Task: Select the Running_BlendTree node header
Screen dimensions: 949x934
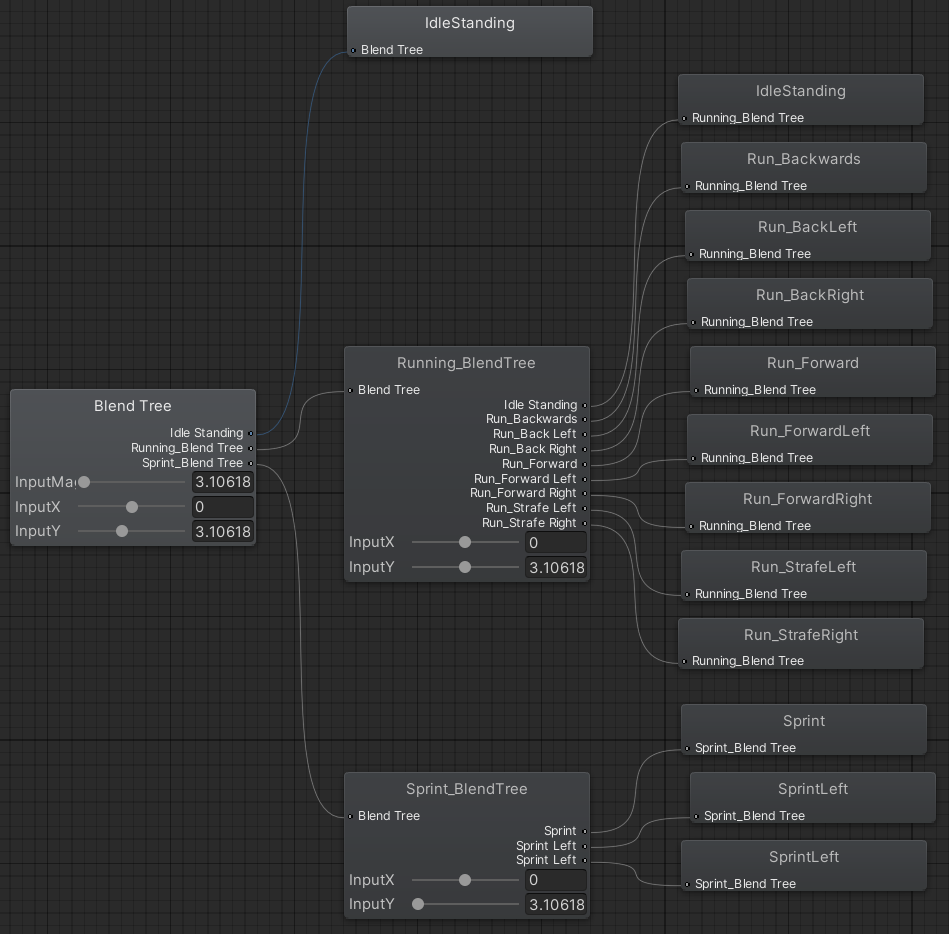Action: (466, 364)
